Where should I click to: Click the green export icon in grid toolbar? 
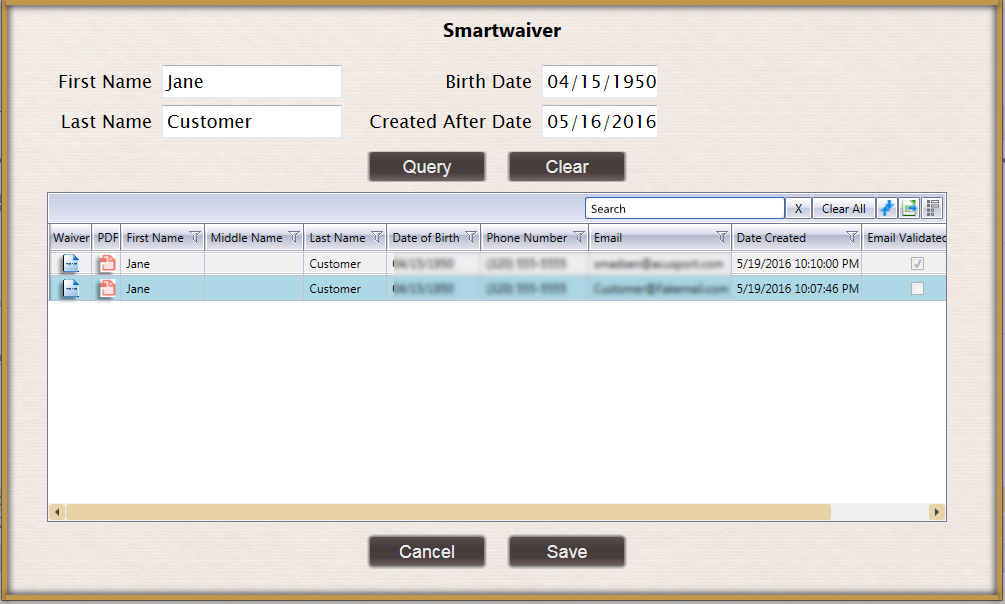click(x=909, y=208)
